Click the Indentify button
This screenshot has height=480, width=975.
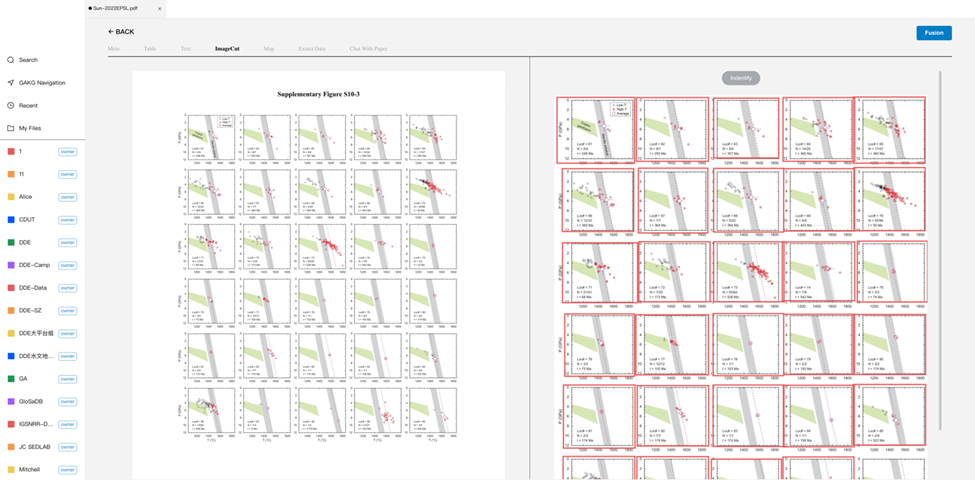click(741, 78)
